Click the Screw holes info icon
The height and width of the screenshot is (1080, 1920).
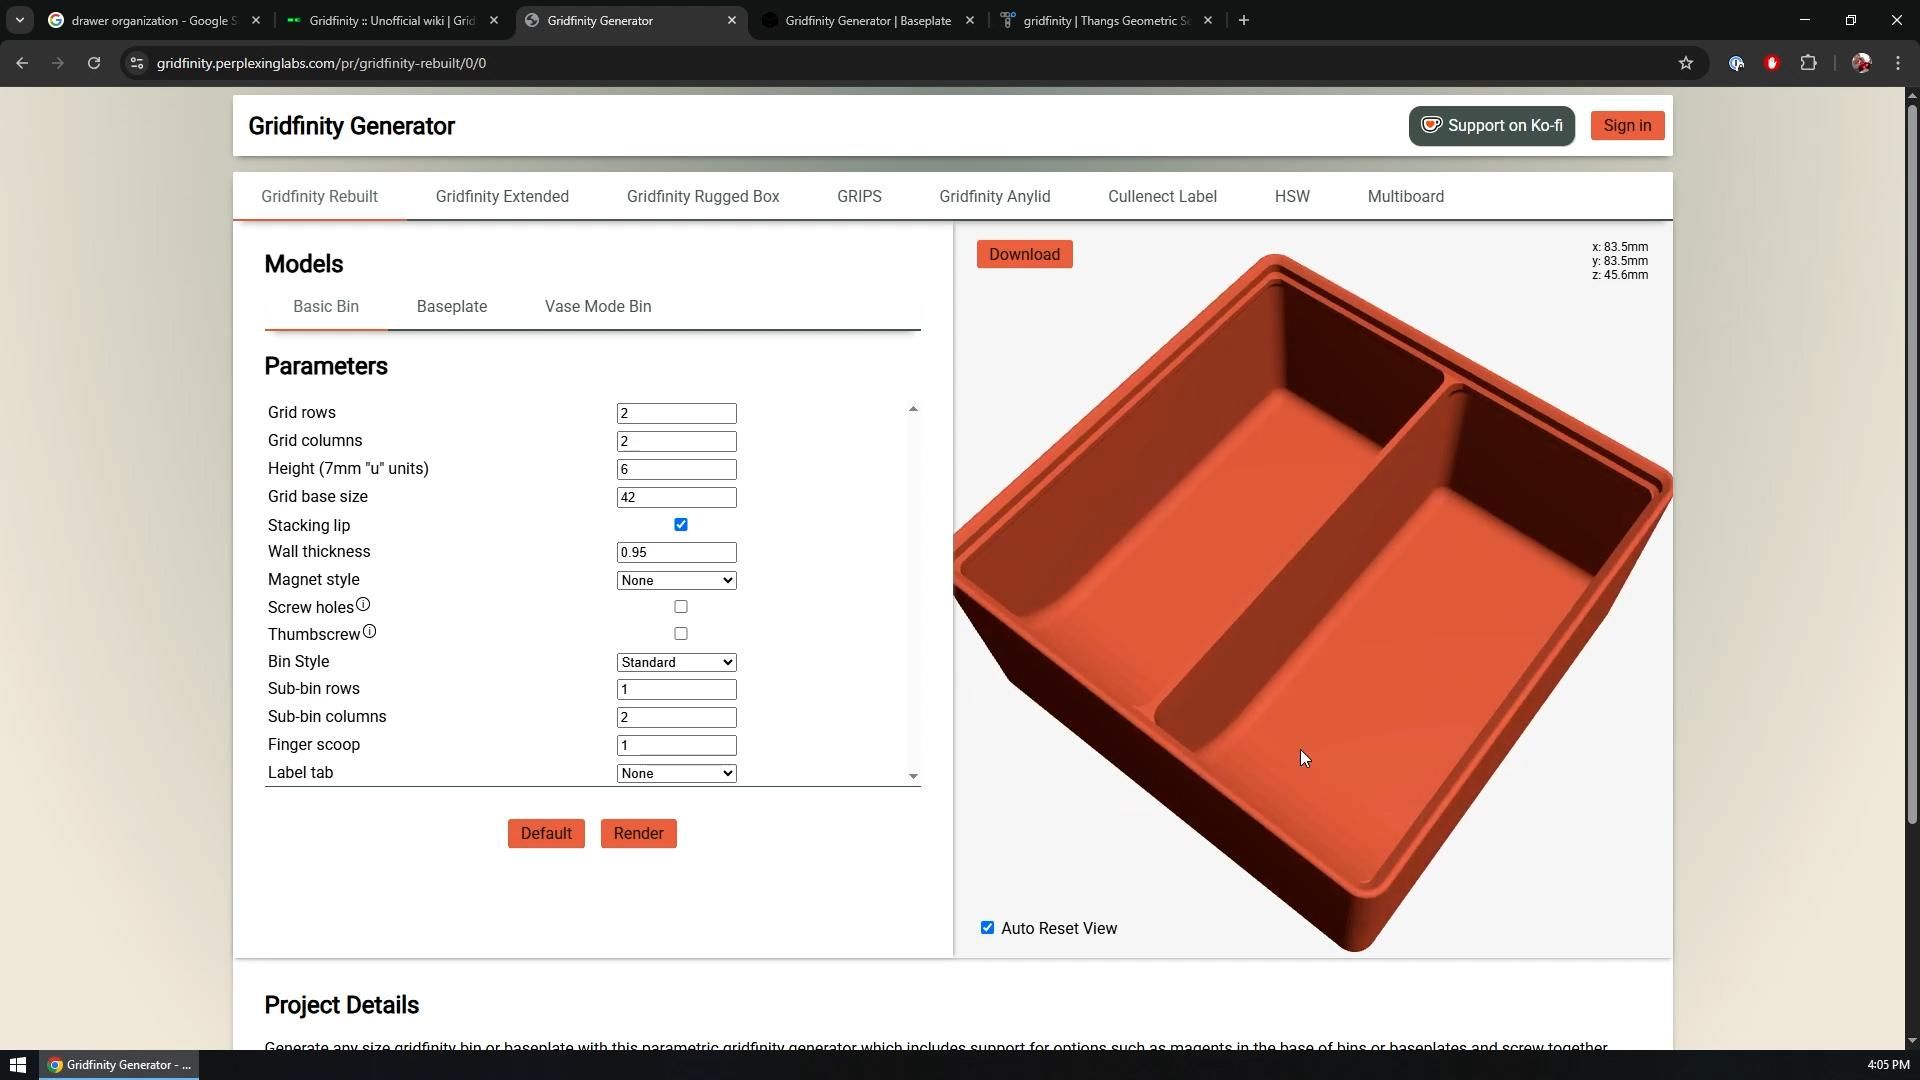pos(364,604)
